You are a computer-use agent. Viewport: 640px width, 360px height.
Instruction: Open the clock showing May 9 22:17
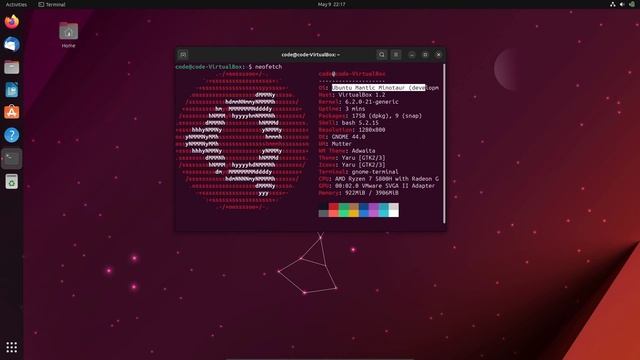pyautogui.click(x=331, y=4)
